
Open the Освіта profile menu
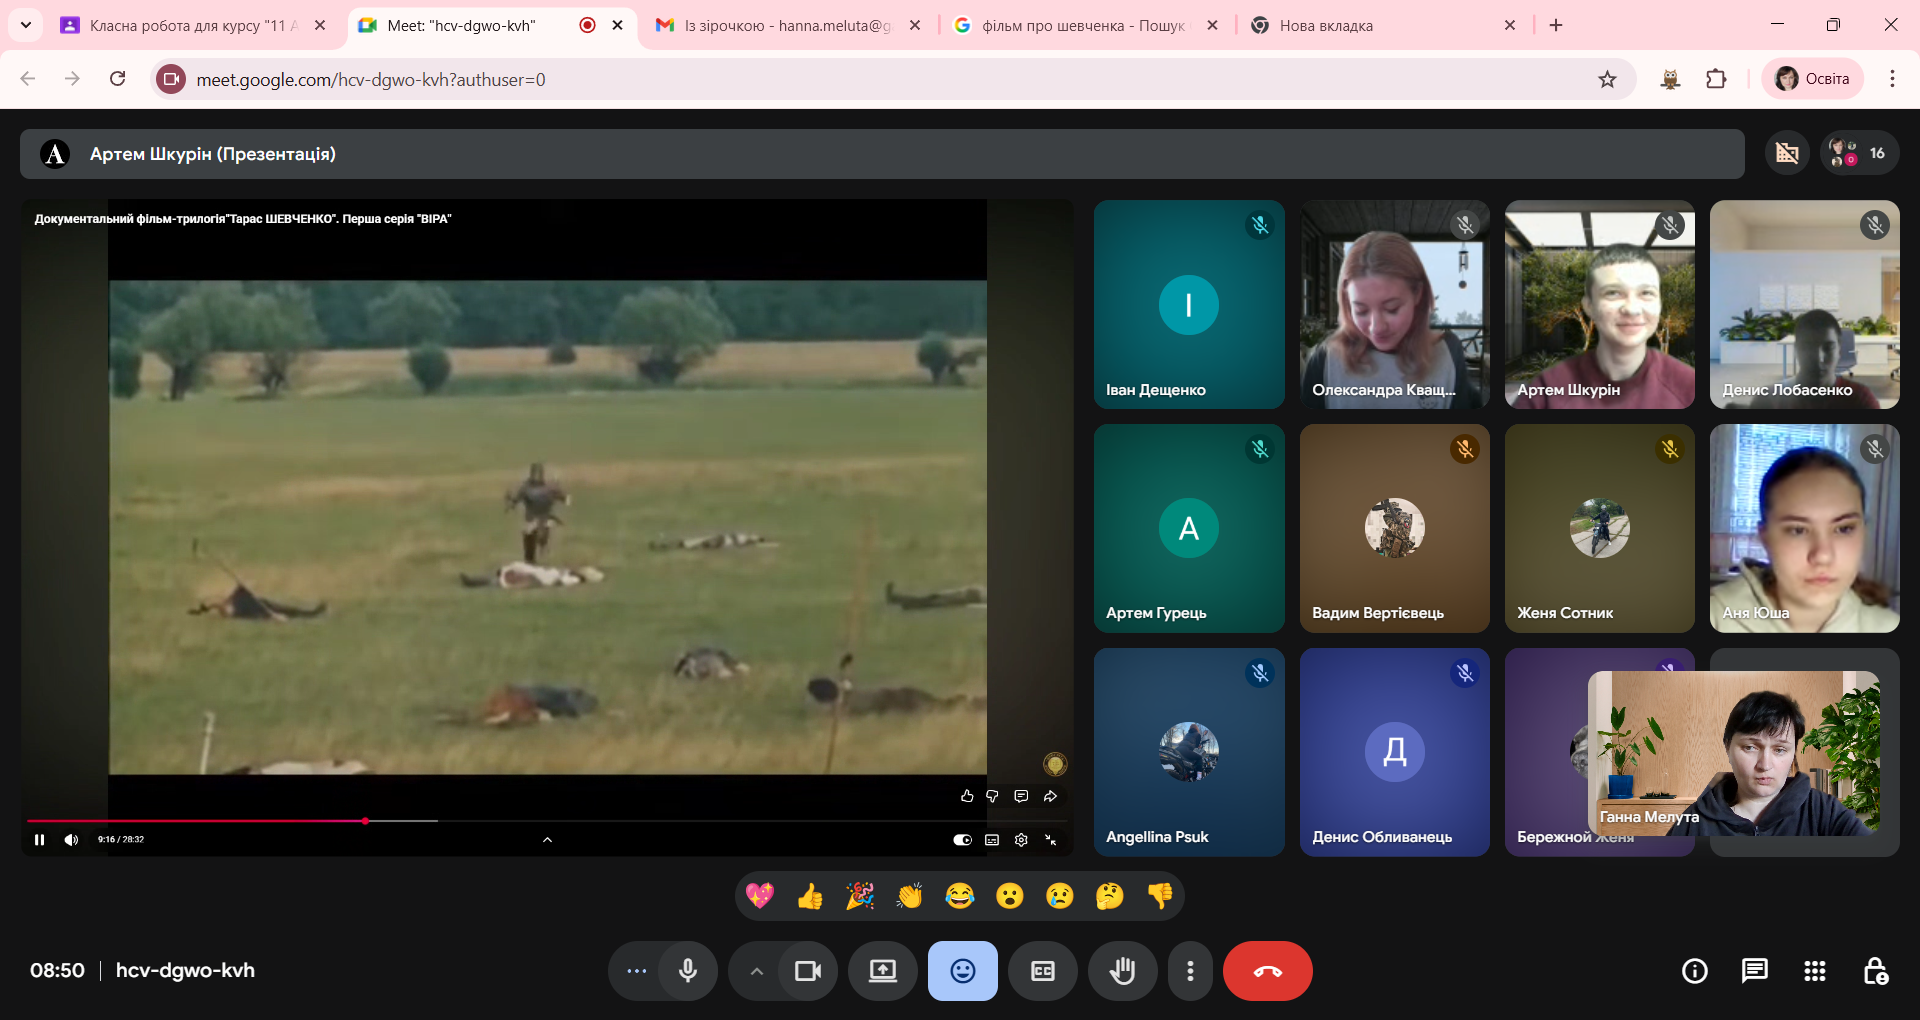coord(1812,79)
